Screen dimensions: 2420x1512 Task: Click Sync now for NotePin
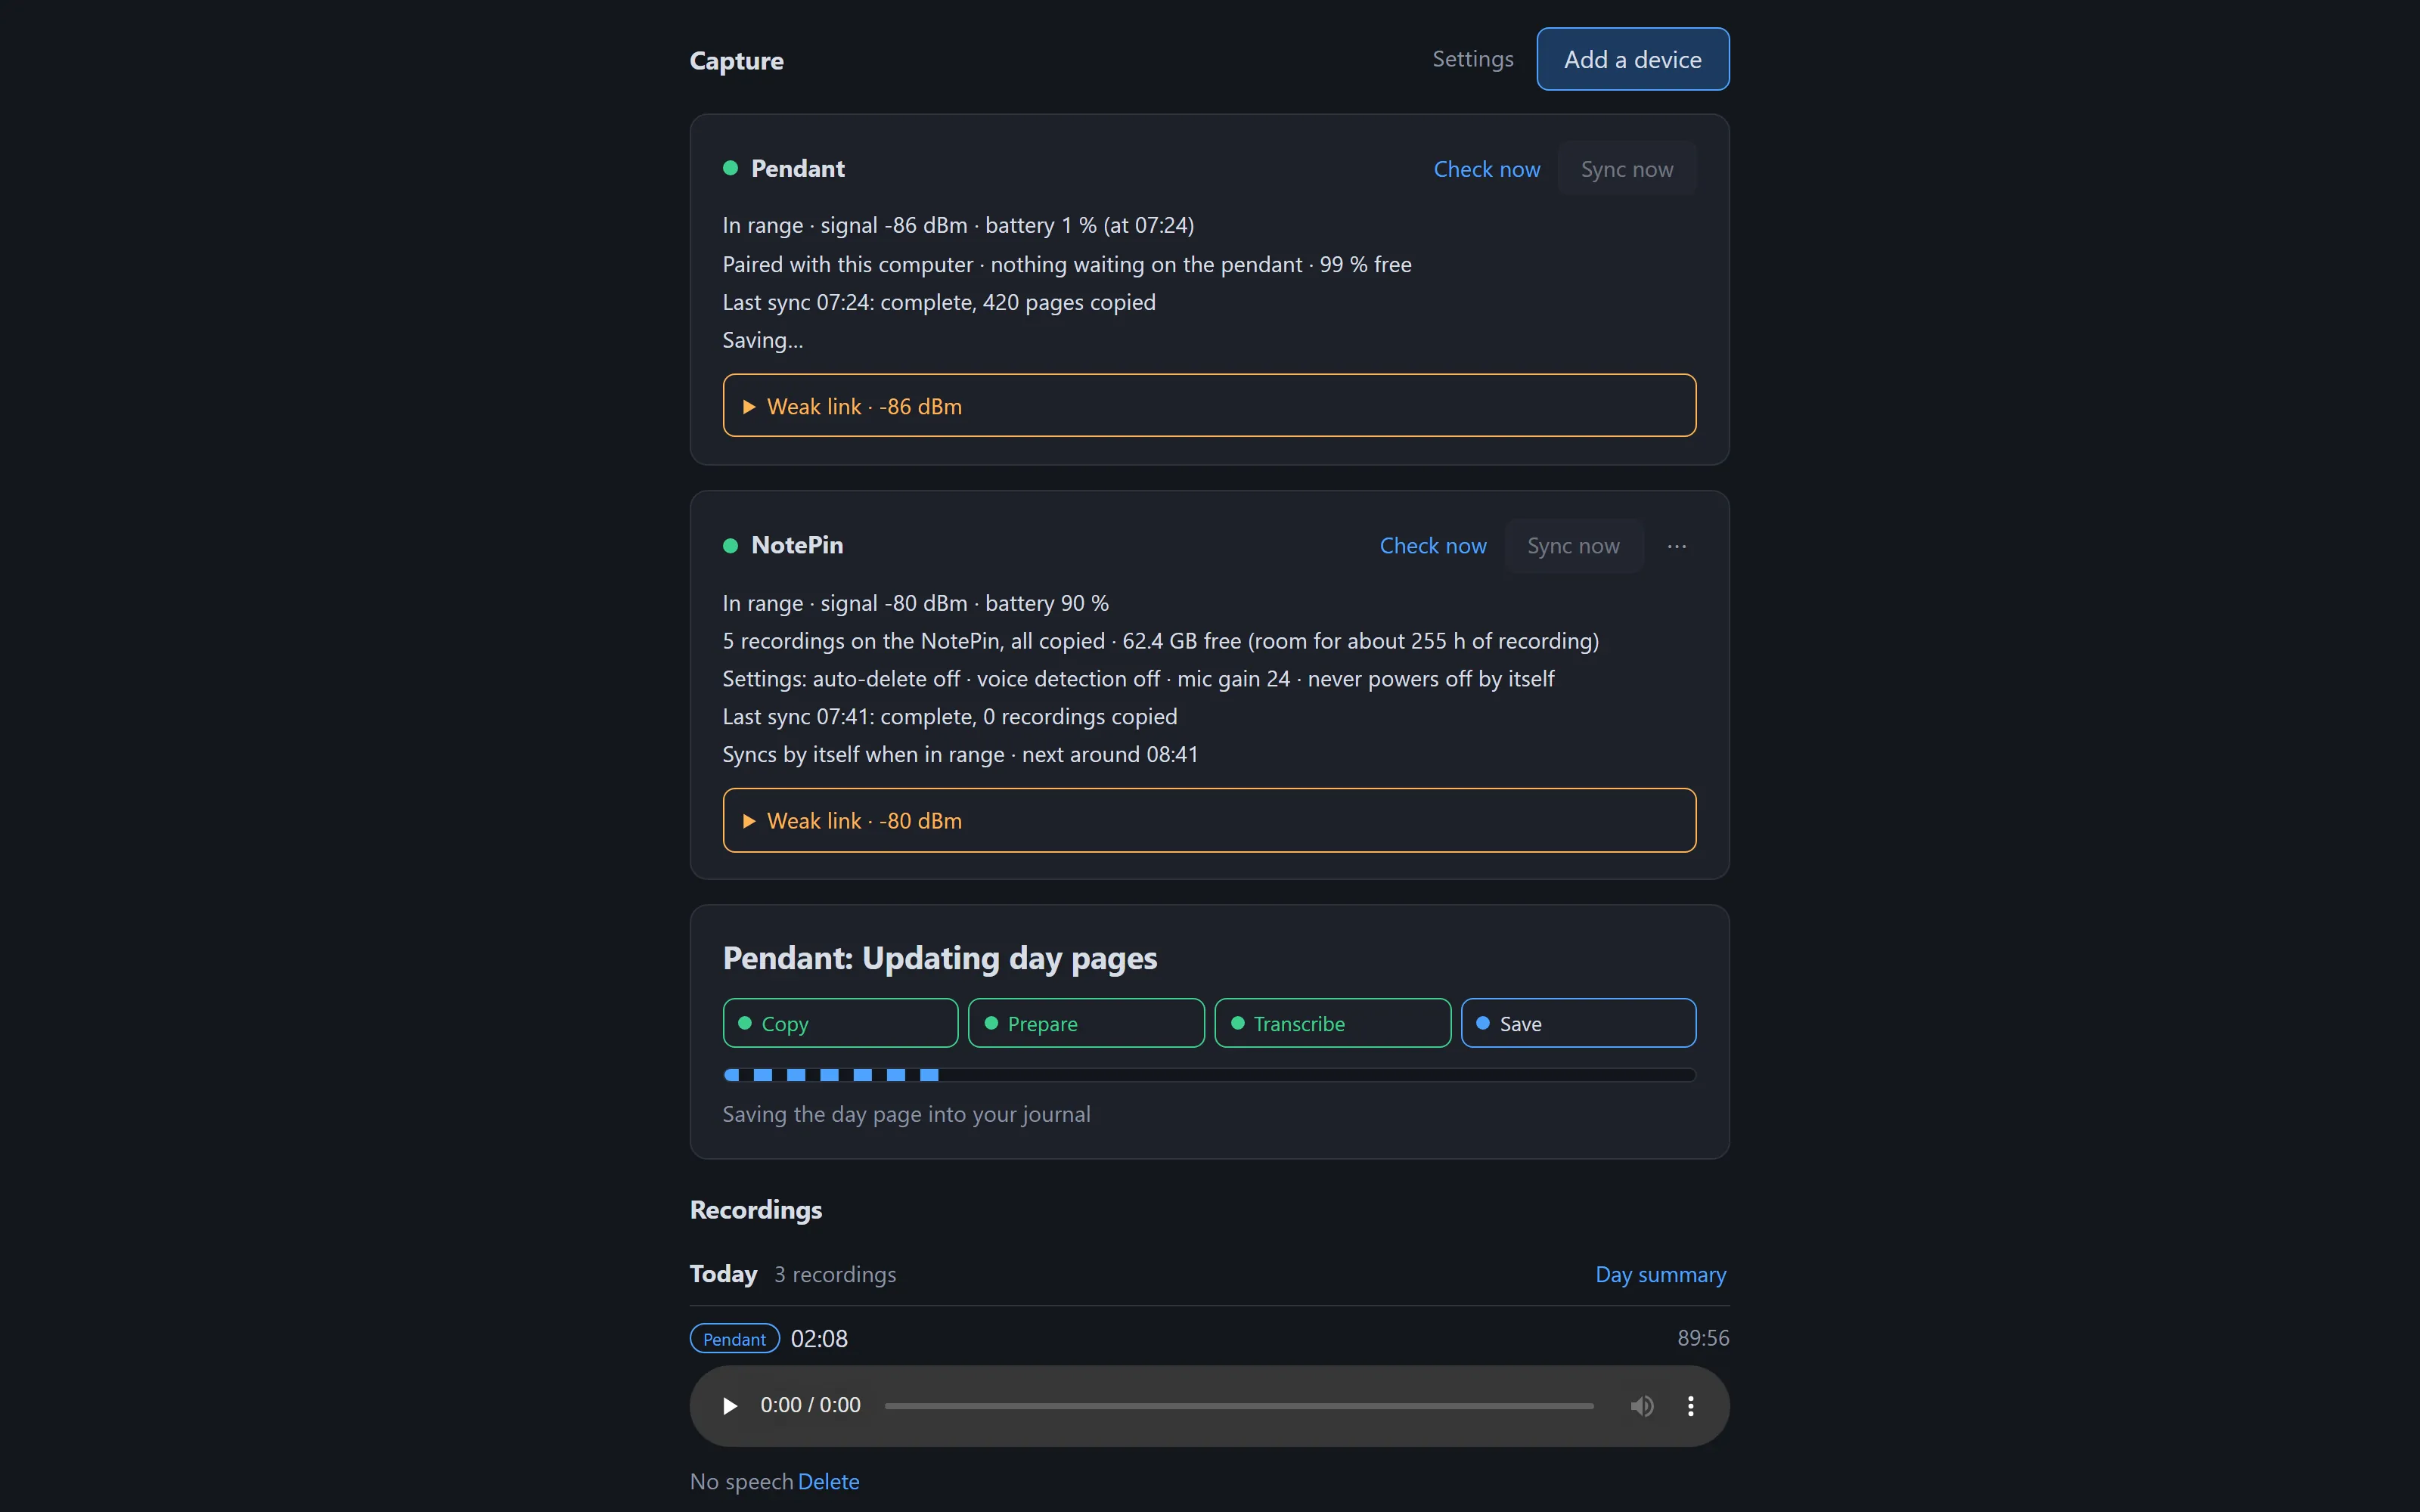pyautogui.click(x=1573, y=546)
